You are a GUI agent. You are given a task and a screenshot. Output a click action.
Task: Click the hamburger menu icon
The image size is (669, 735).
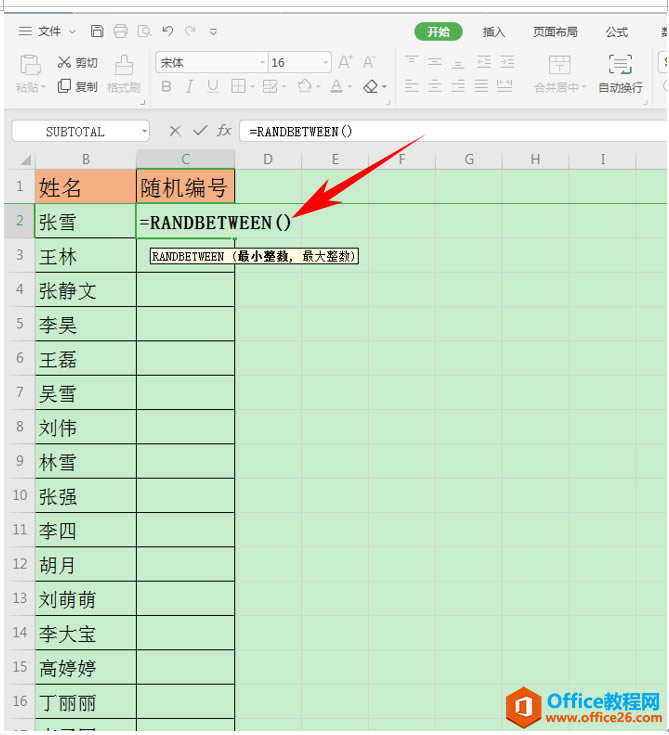pyautogui.click(x=25, y=31)
